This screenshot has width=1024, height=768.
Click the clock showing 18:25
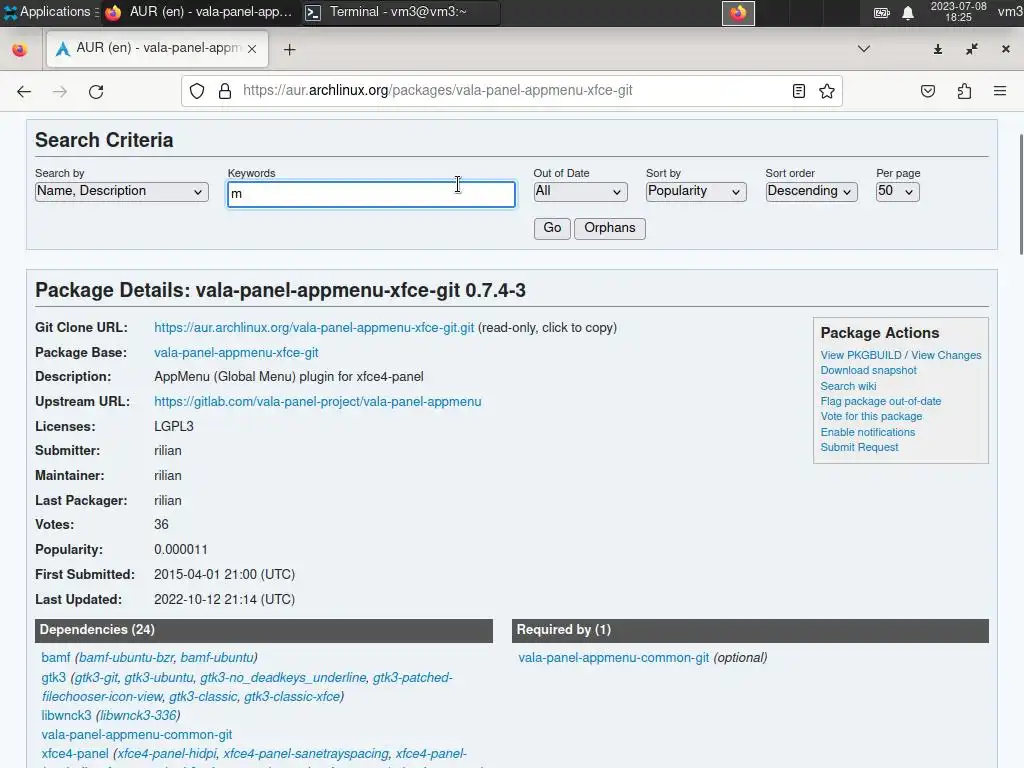pyautogui.click(x=958, y=12)
